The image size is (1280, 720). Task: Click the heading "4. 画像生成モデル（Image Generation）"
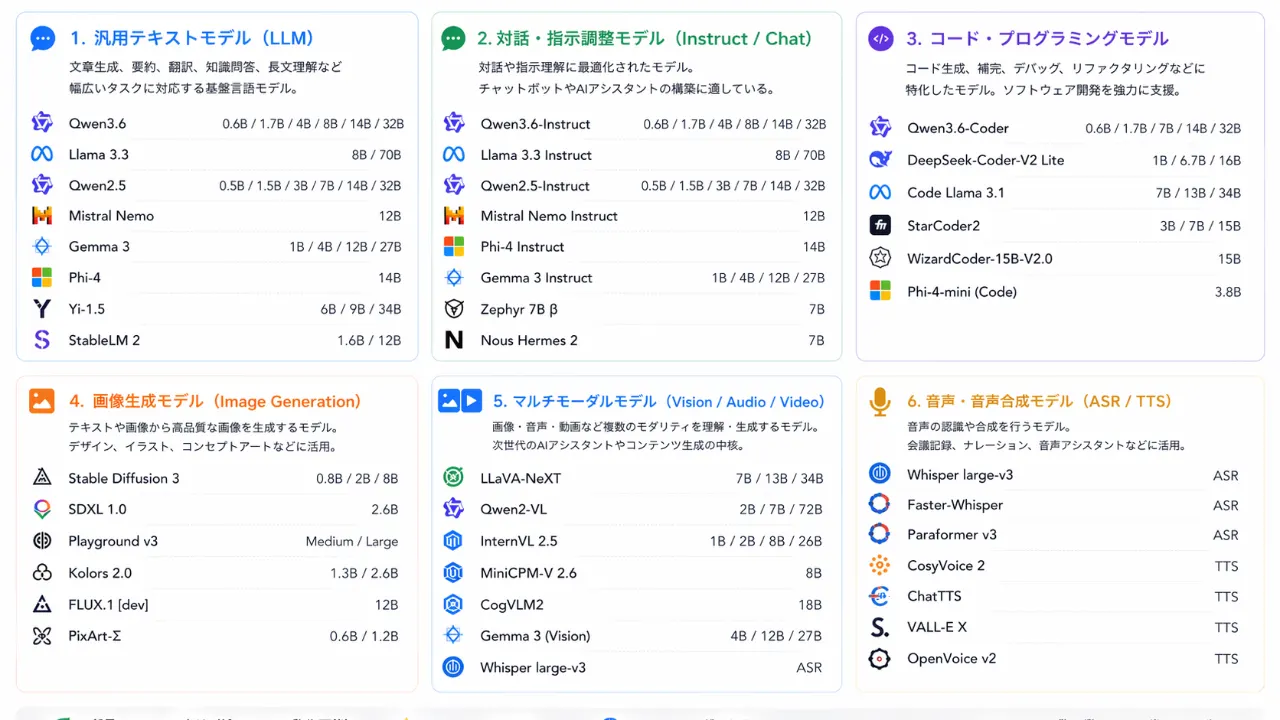(x=215, y=401)
